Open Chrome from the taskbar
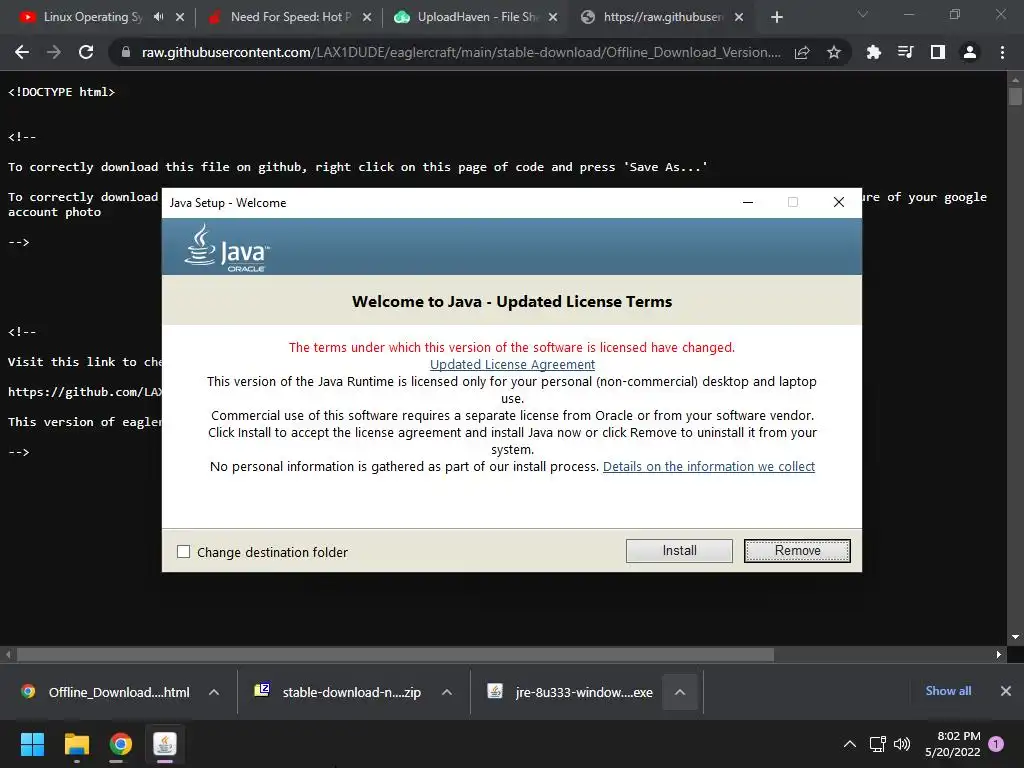The image size is (1024, 768). [120, 744]
